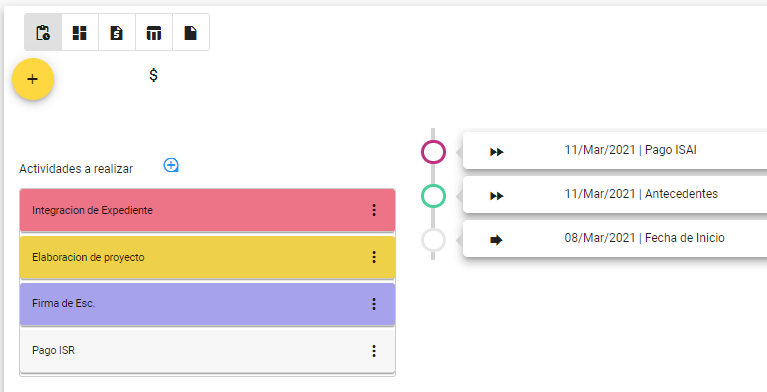Image resolution: width=767 pixels, height=392 pixels.
Task: Open options menu for Pago ISR
Action: pos(374,351)
